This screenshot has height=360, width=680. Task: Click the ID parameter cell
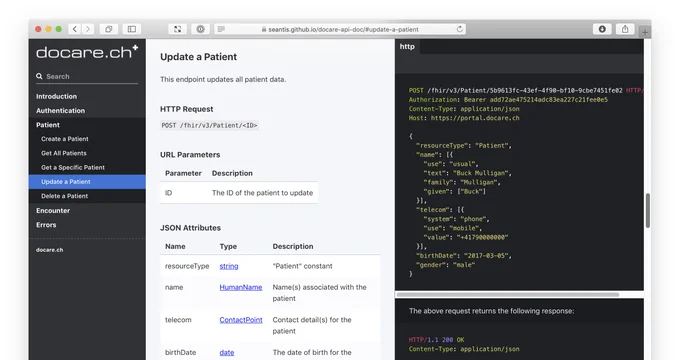(168, 193)
